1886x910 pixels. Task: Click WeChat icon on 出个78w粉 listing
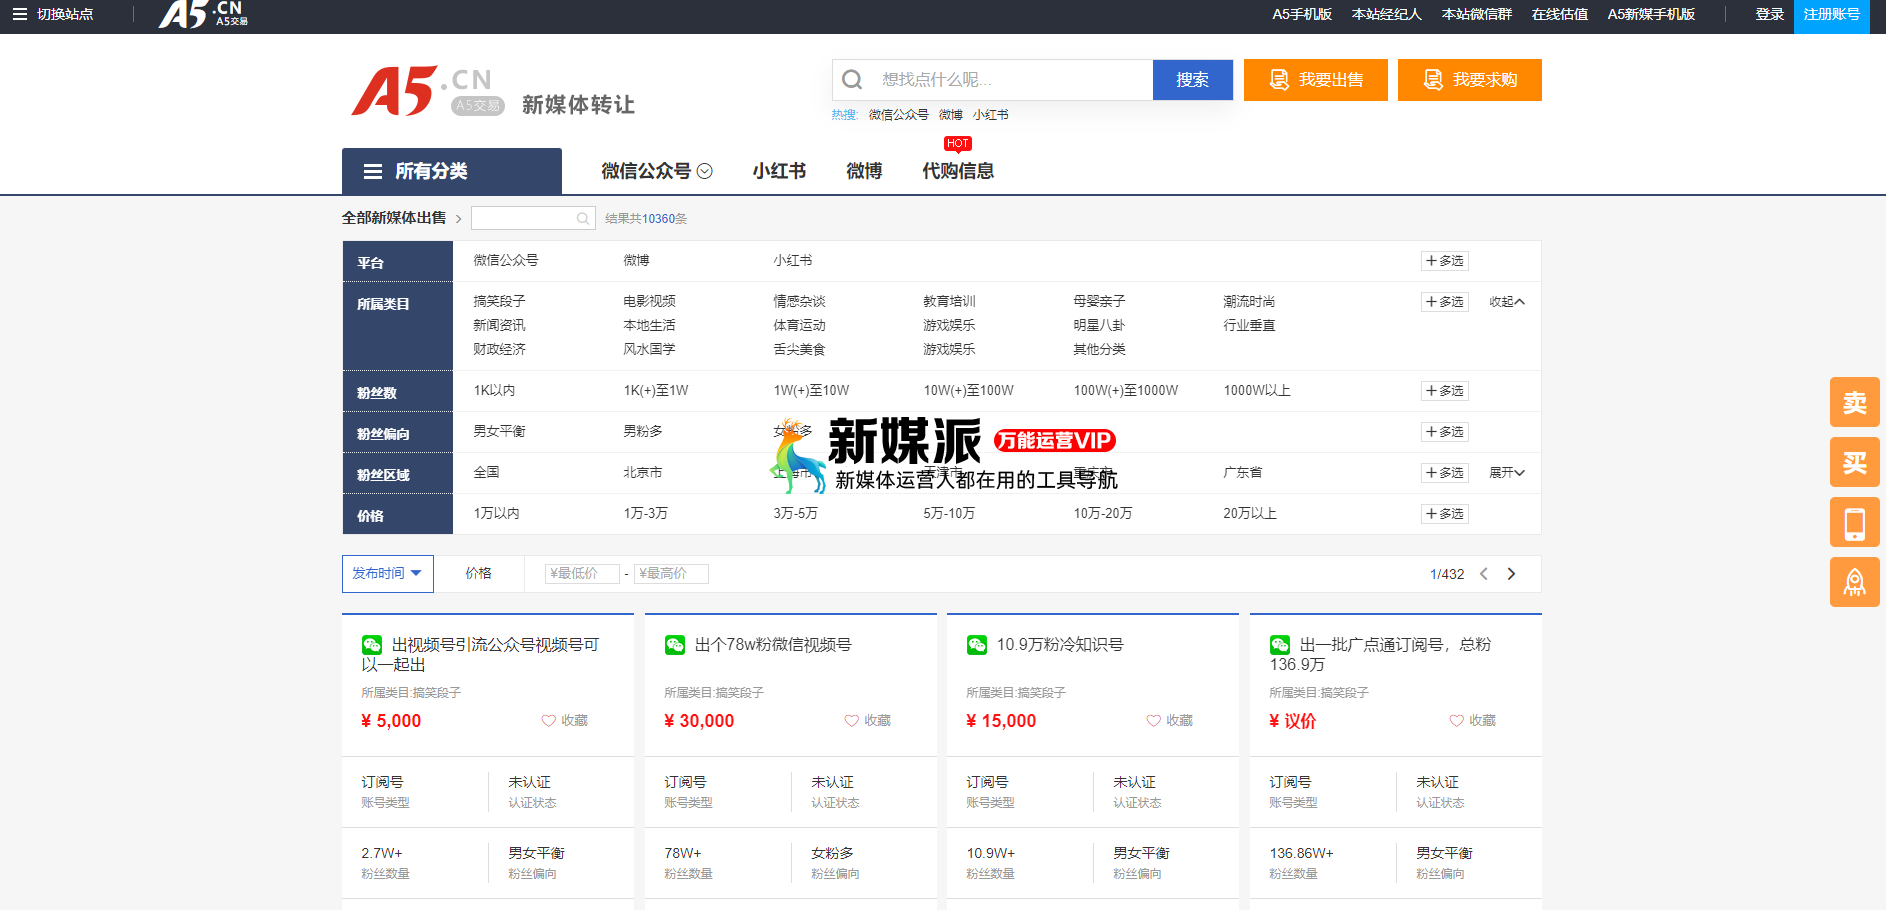click(x=675, y=645)
